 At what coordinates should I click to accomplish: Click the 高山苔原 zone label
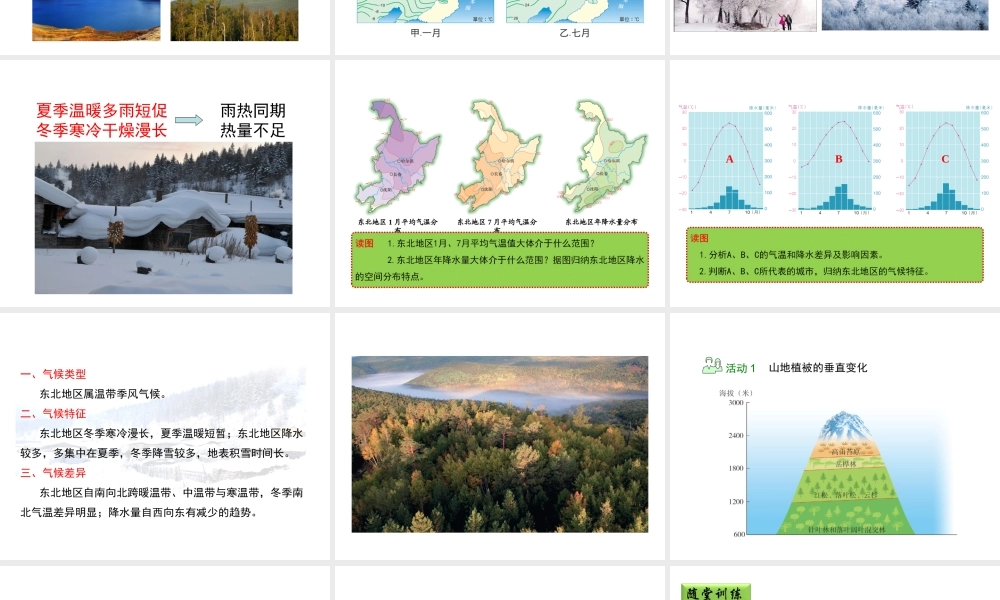click(x=846, y=451)
